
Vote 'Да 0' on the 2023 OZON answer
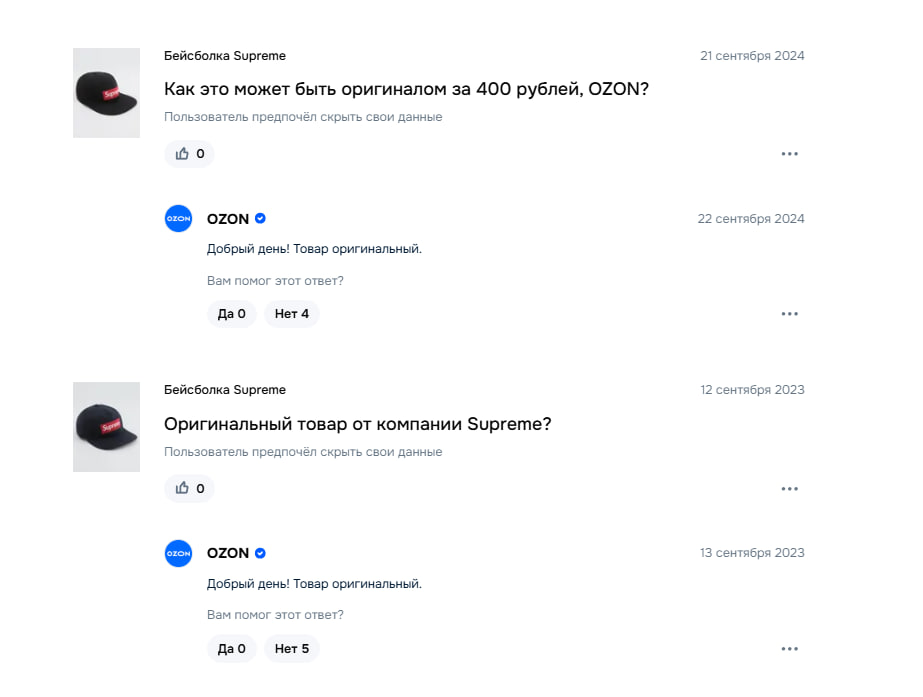(231, 649)
